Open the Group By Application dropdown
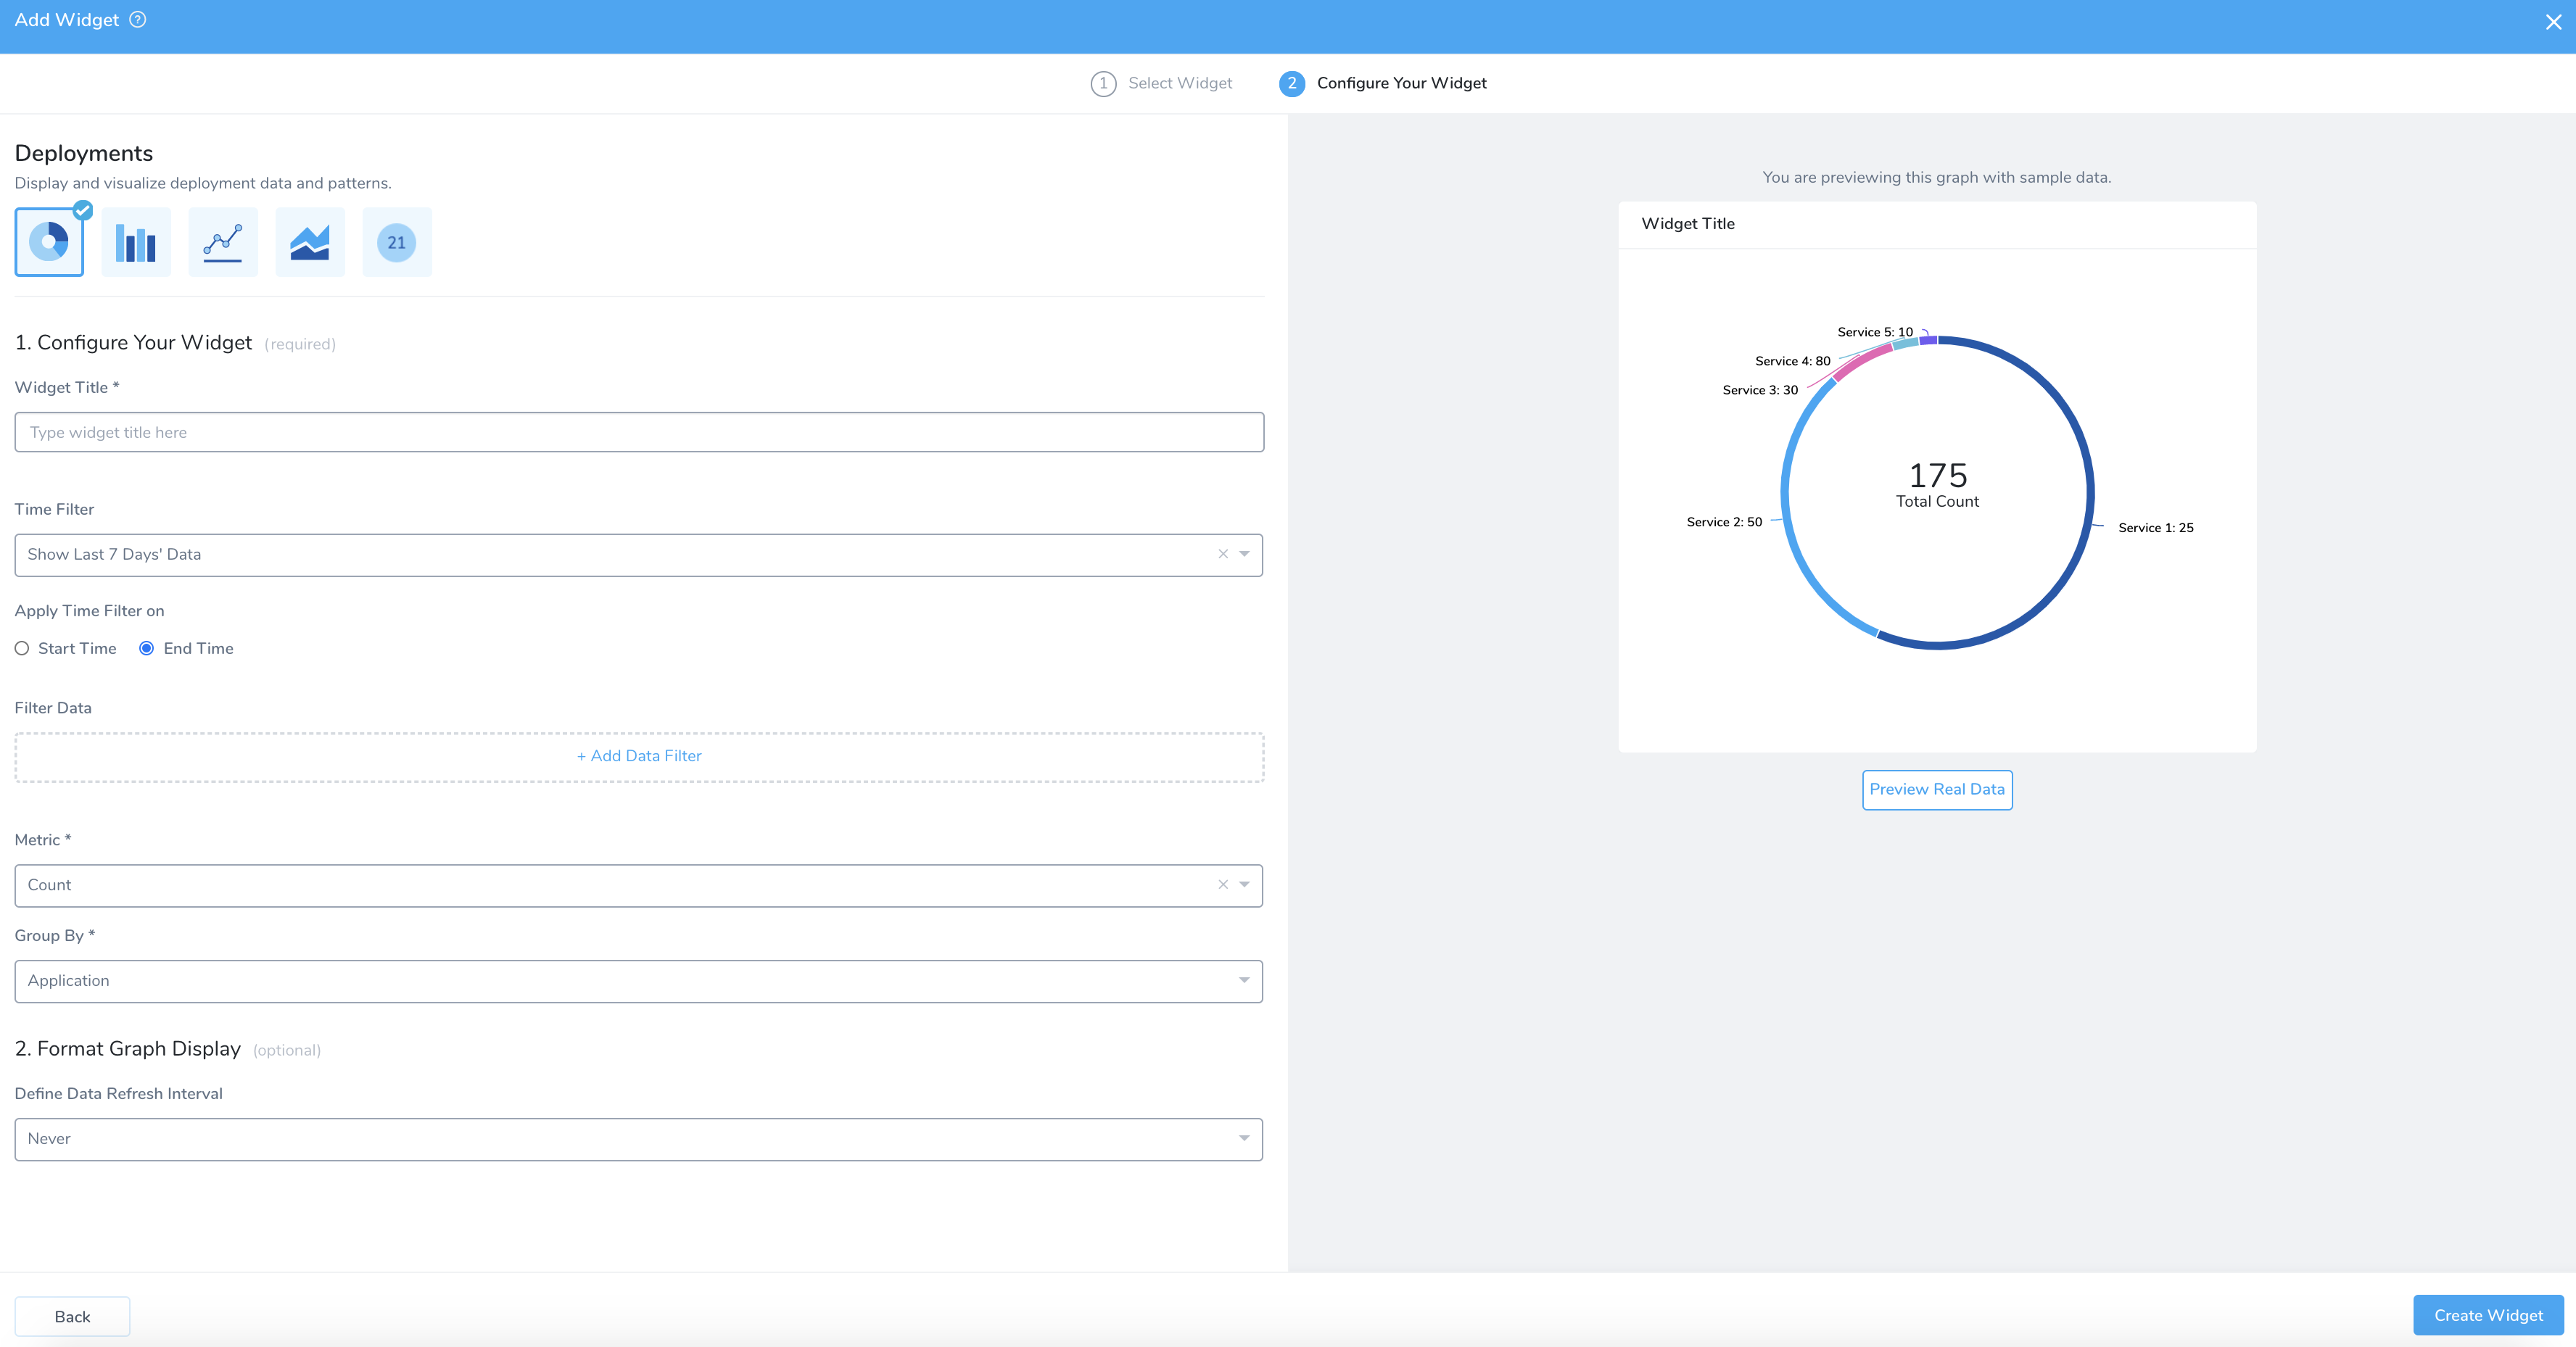2576x1347 pixels. tap(639, 981)
